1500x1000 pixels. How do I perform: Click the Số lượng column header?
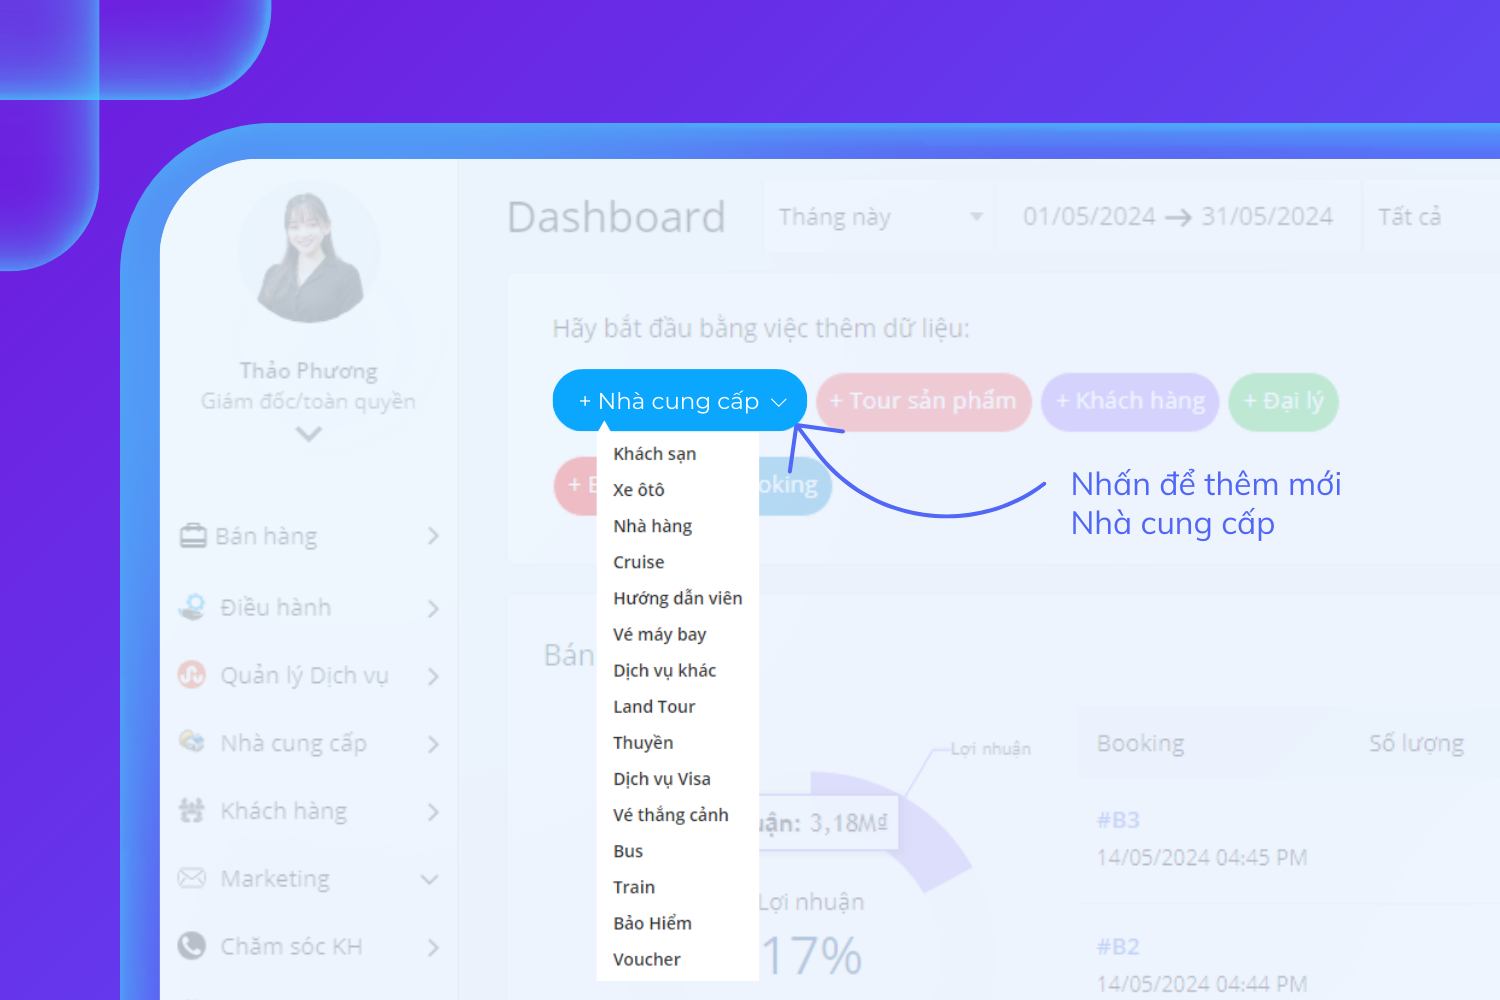(x=1416, y=743)
